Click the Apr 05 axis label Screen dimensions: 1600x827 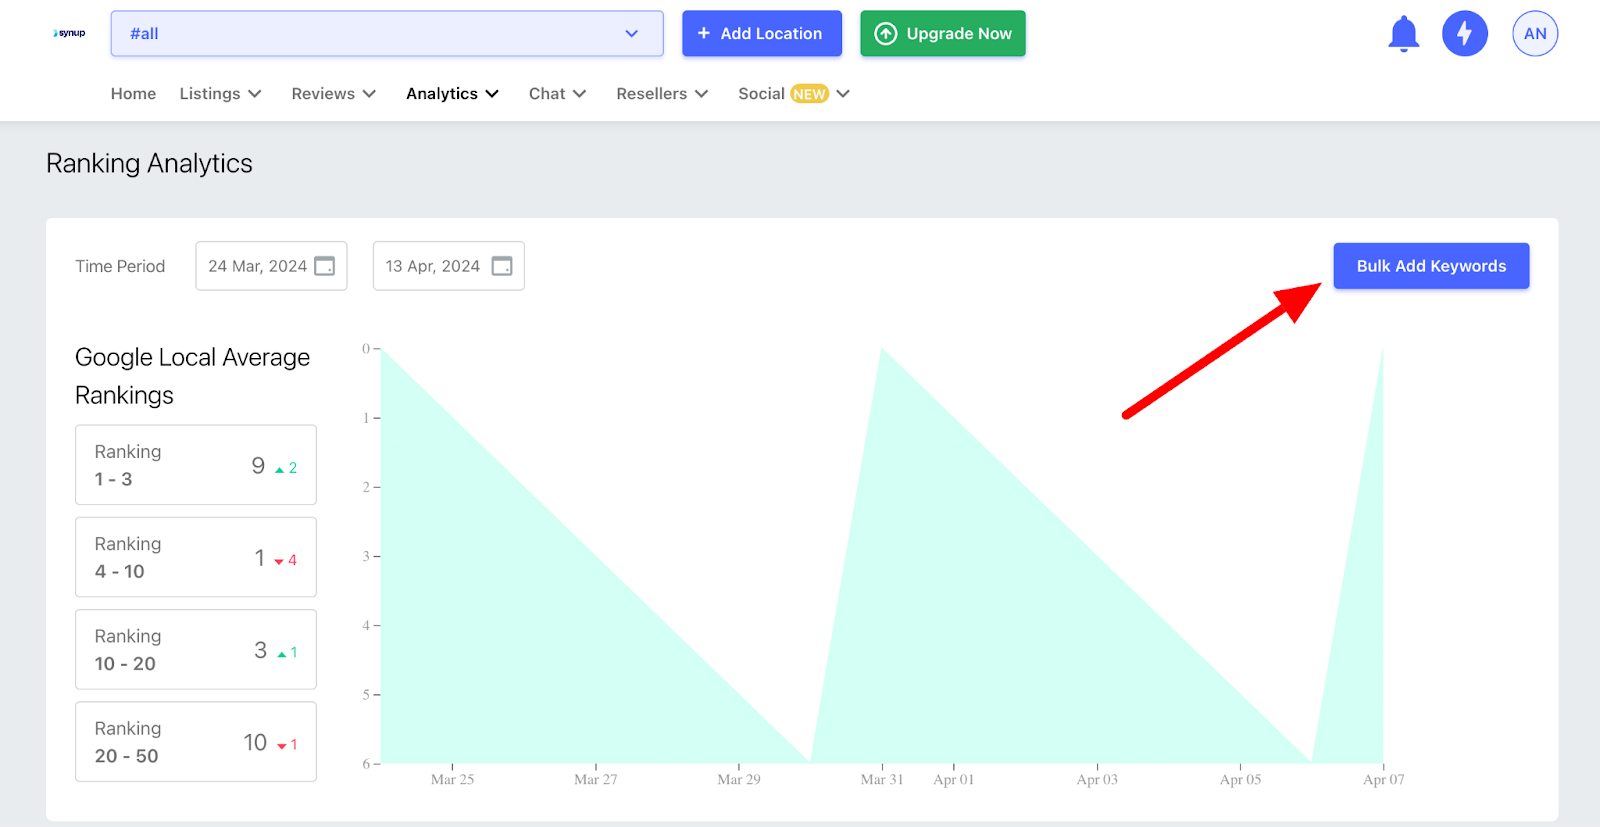1240,780
